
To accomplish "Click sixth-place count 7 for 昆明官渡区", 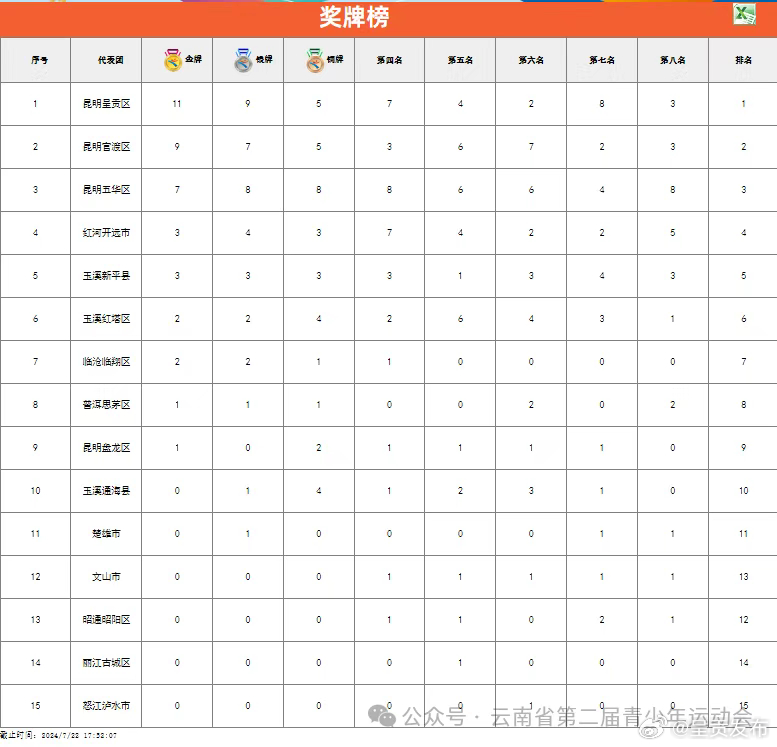I will click(x=531, y=147).
